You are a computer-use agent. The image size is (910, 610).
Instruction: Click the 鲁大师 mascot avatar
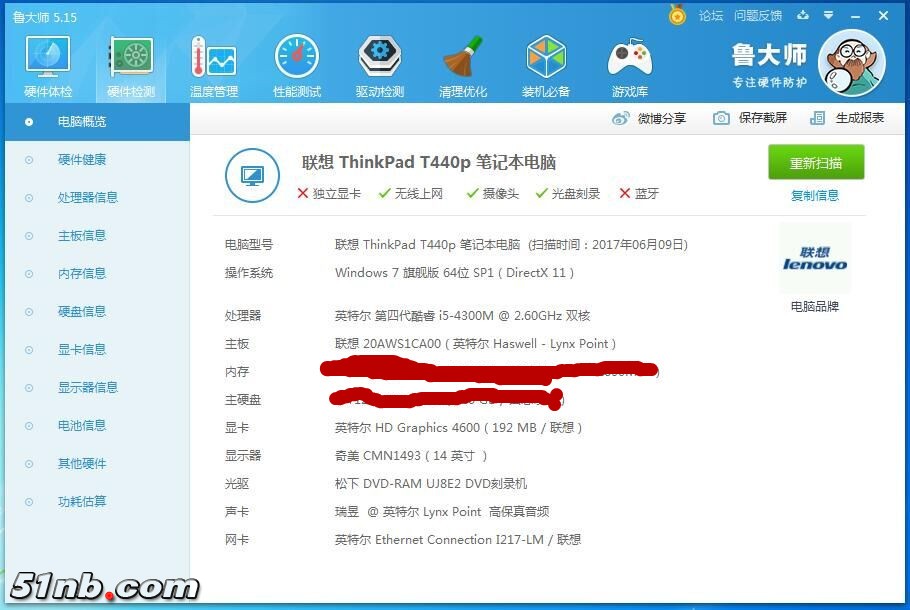coord(851,62)
